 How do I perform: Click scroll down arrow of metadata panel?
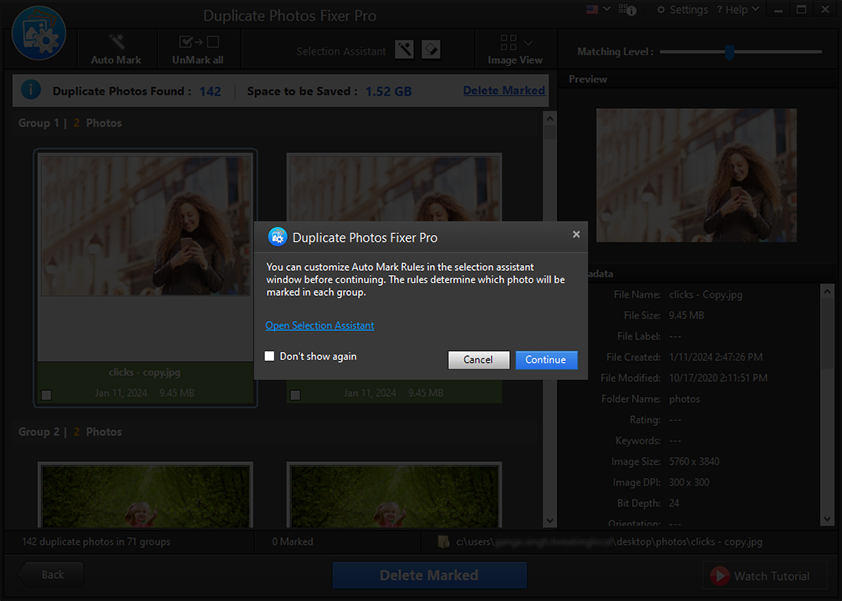point(827,519)
